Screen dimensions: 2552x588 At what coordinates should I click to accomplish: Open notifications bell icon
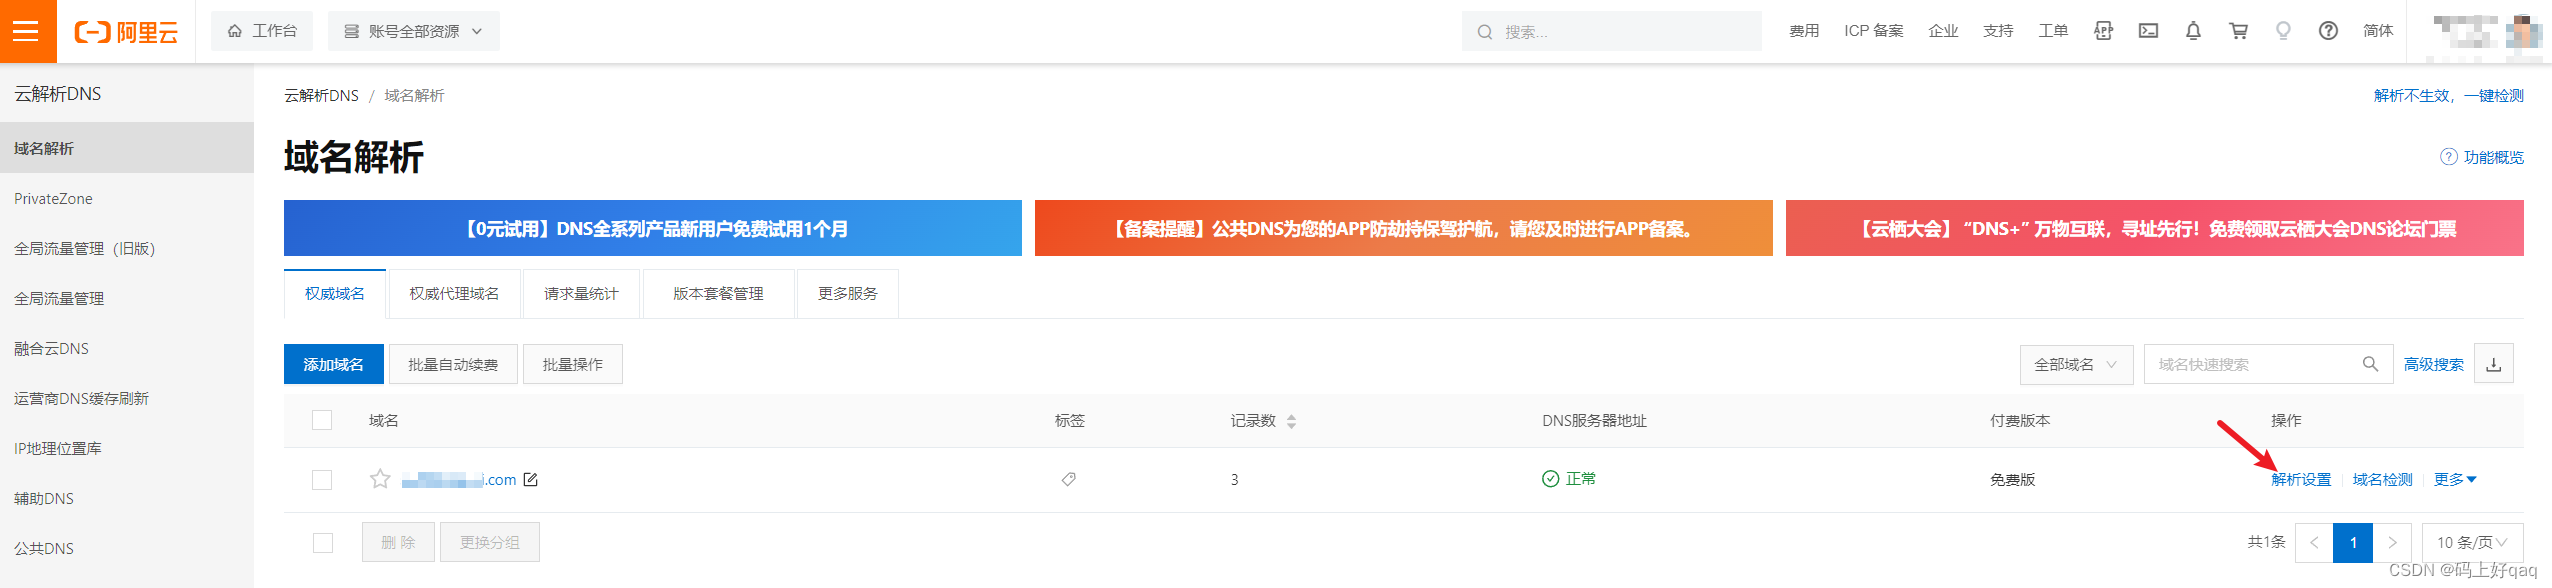click(2193, 31)
